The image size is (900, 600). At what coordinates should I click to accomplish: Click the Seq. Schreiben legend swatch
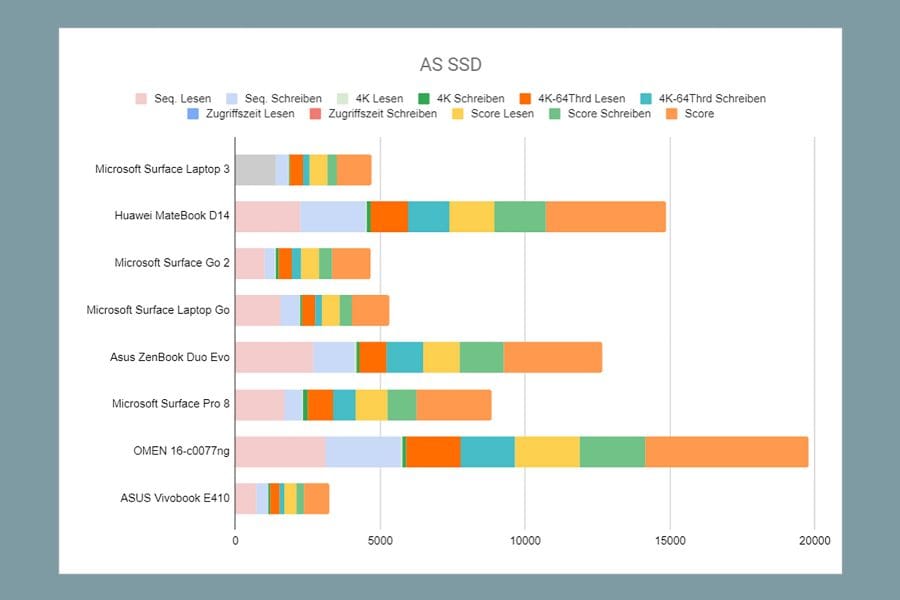coord(232,99)
